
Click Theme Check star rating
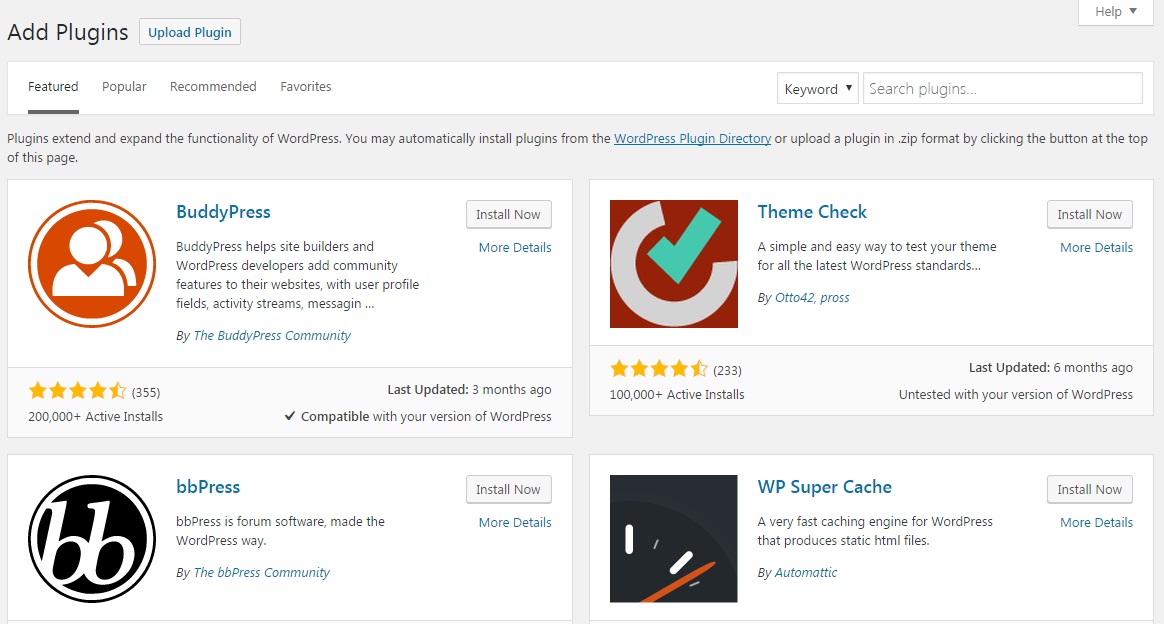click(x=658, y=369)
